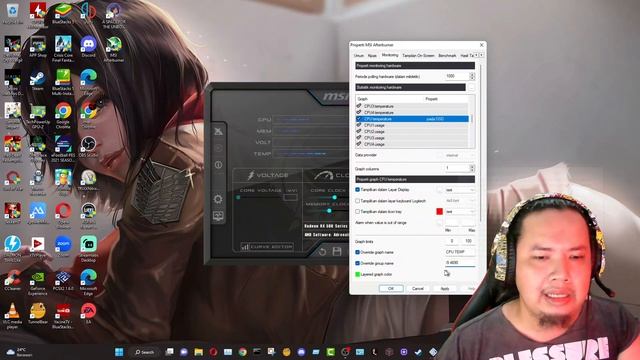The image size is (640, 360).
Task: Open Curve Editor in Afterburner
Action: pos(267,247)
